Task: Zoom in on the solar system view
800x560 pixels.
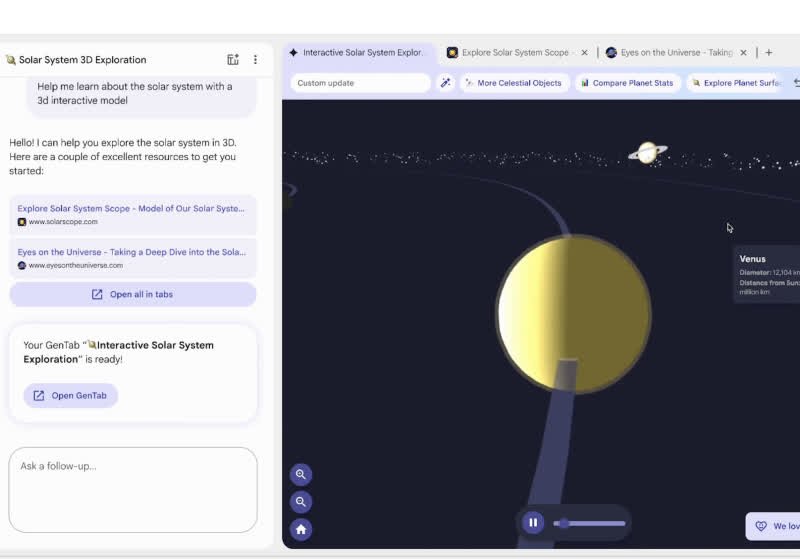Action: 301,474
